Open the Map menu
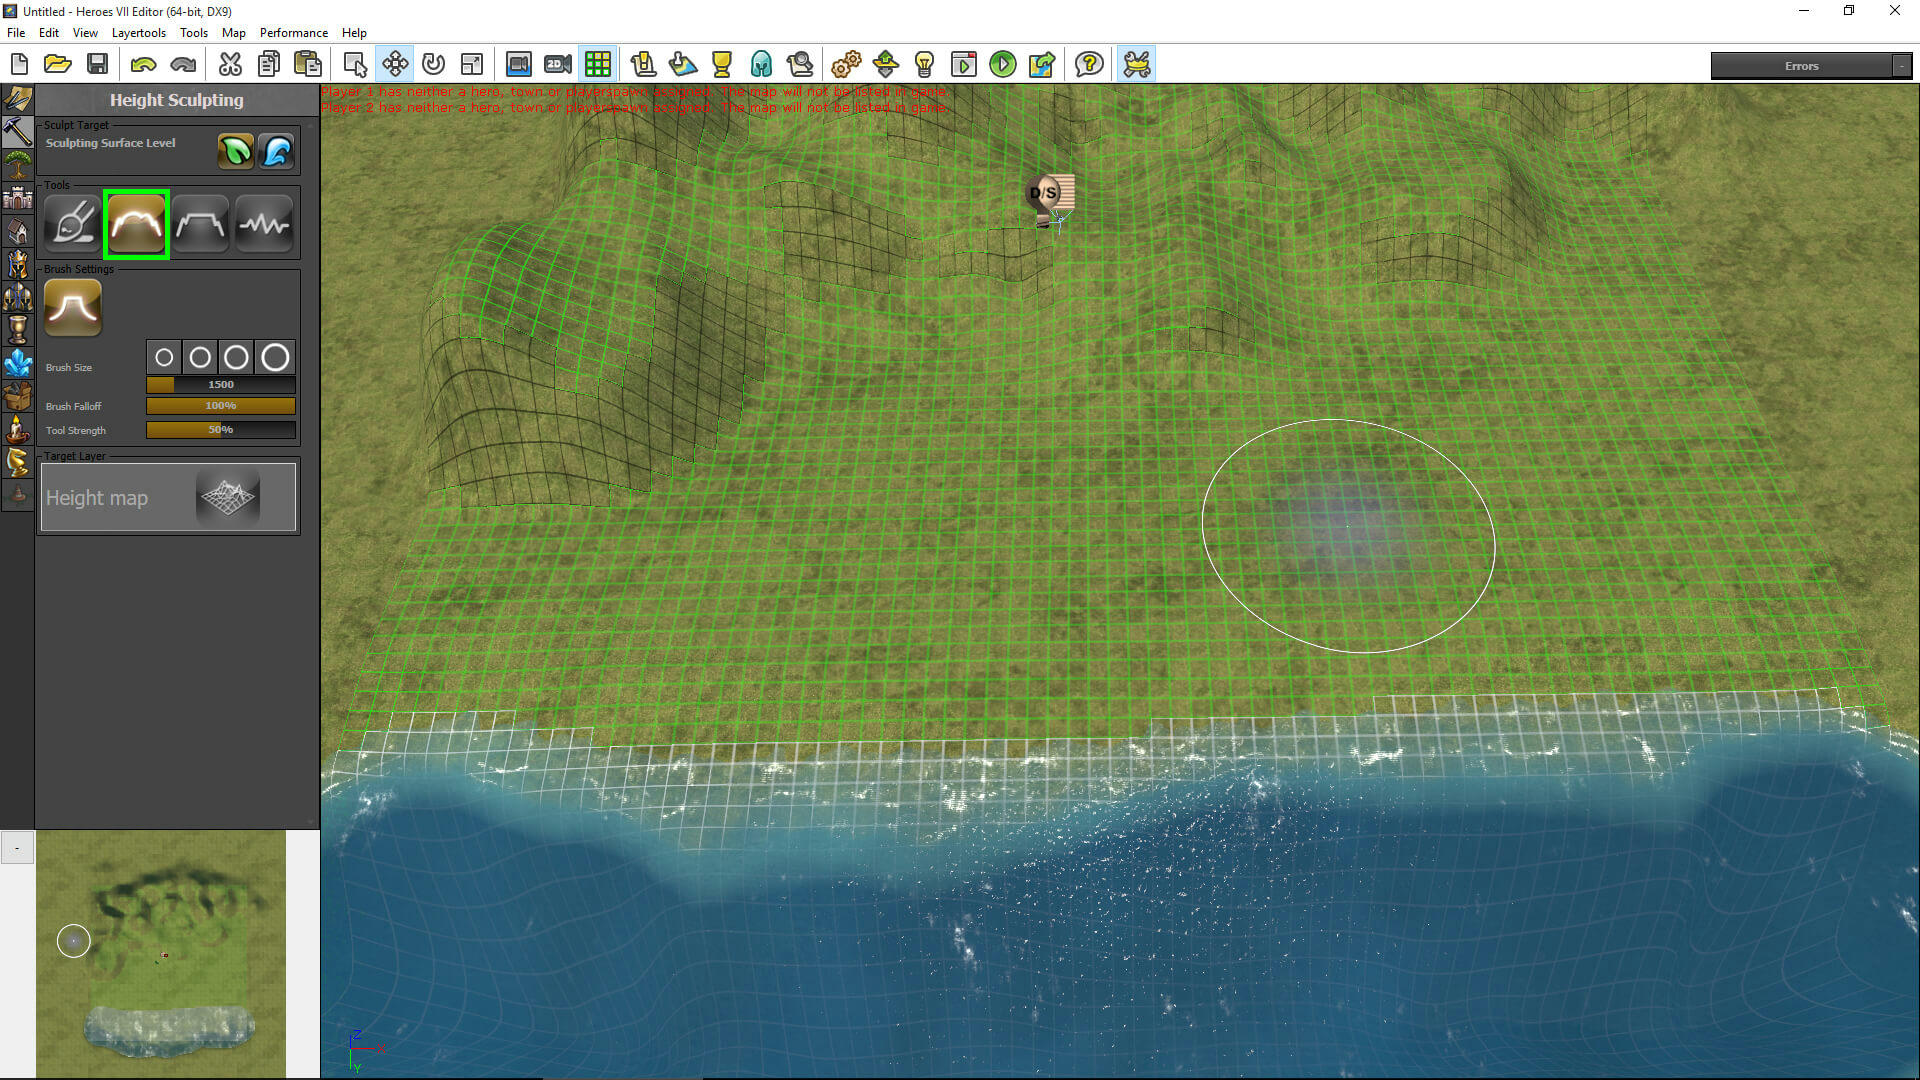 234,33
